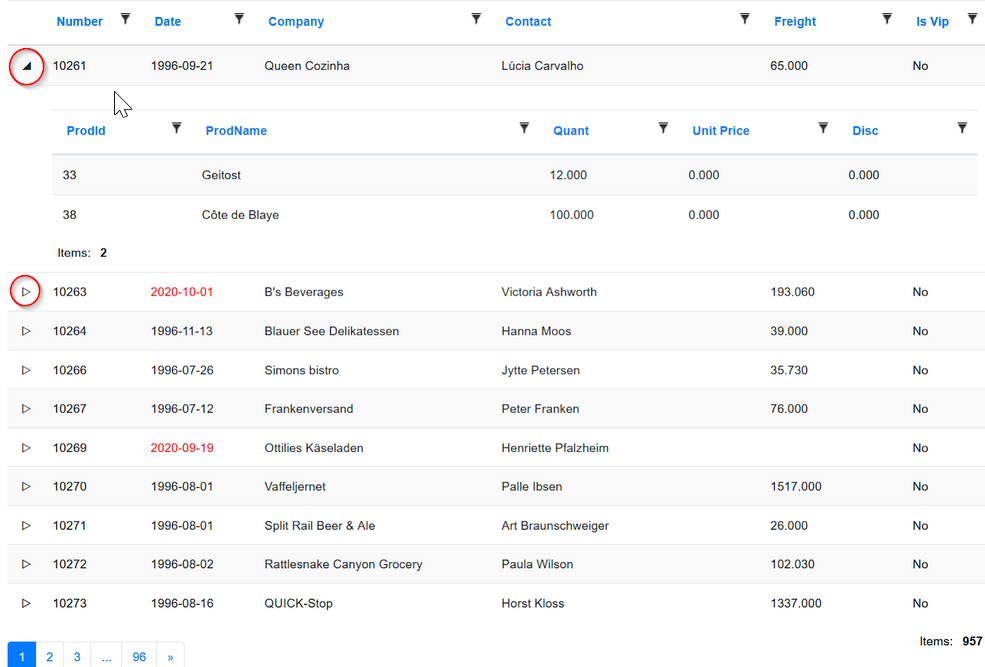This screenshot has height=667, width=985.
Task: Sort by ProdName column header
Action: tap(236, 131)
